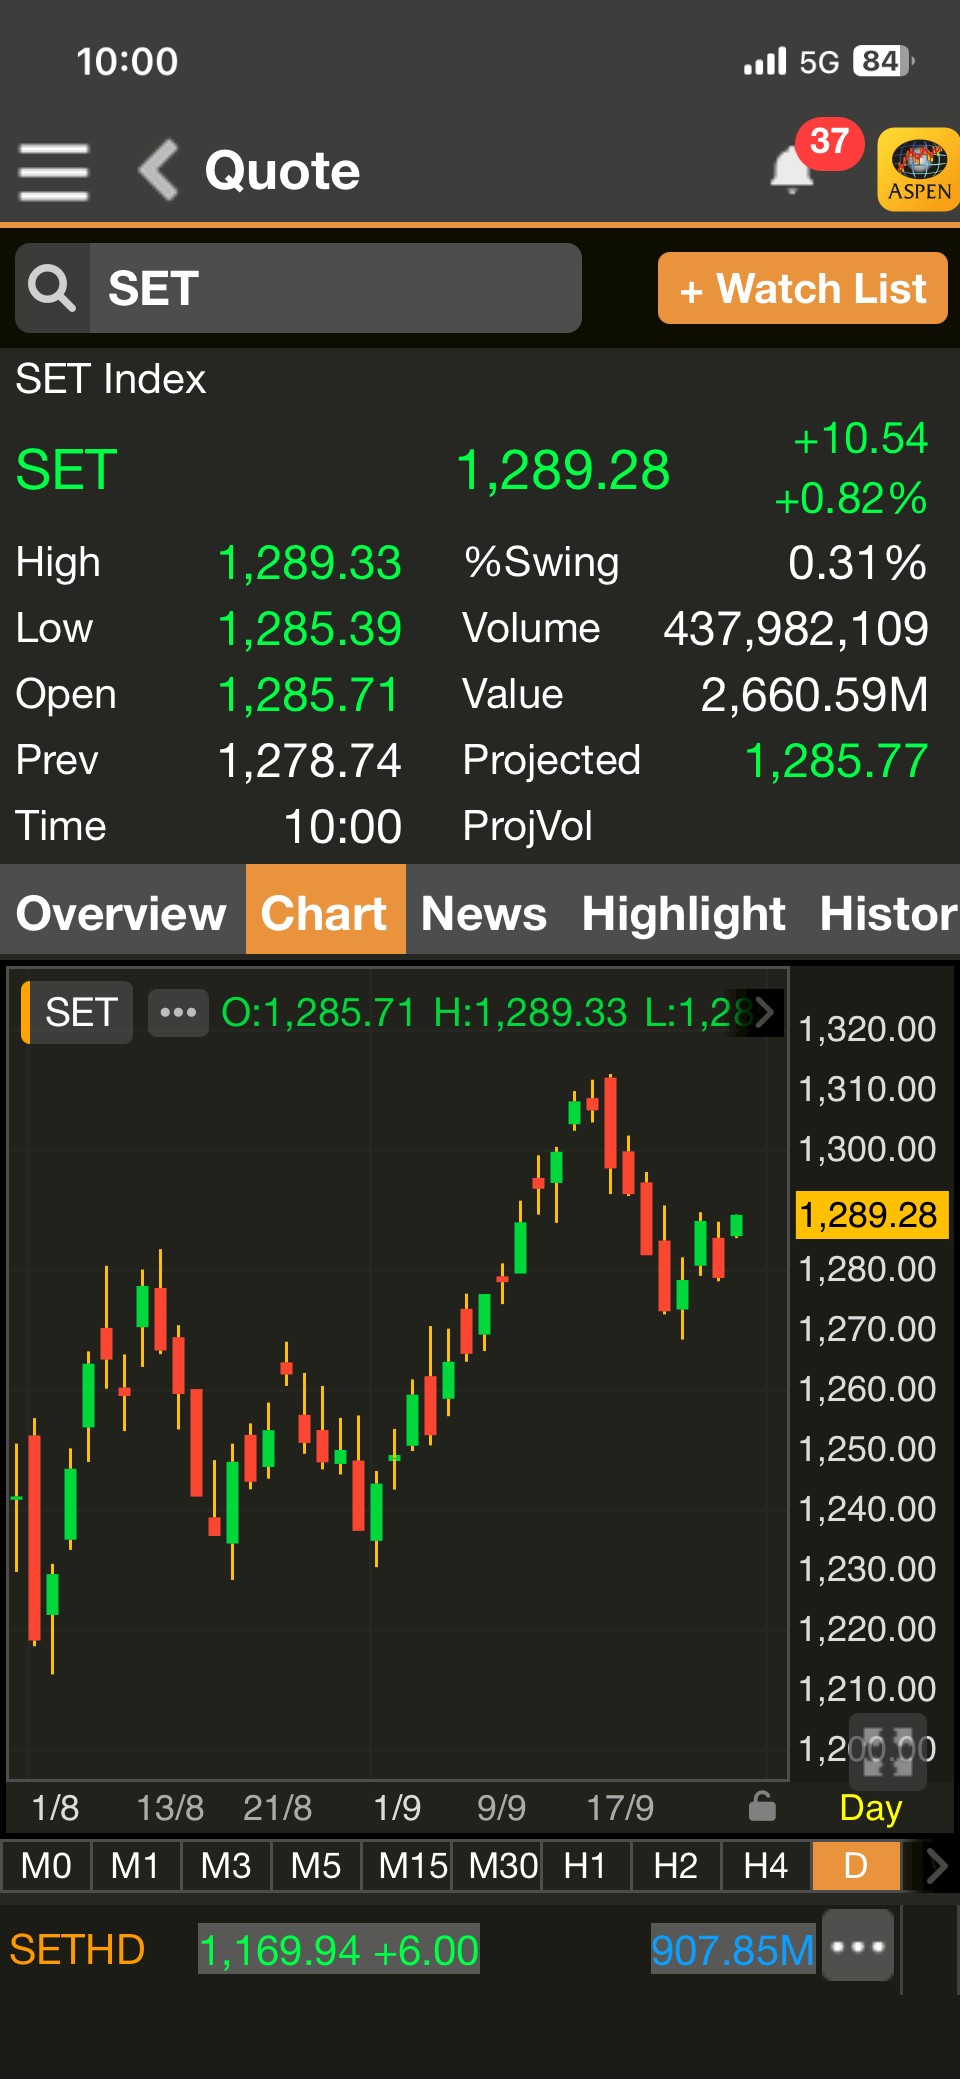Expand the OHLC info arrow
The image size is (960, 2079).
pyautogui.click(x=764, y=1012)
